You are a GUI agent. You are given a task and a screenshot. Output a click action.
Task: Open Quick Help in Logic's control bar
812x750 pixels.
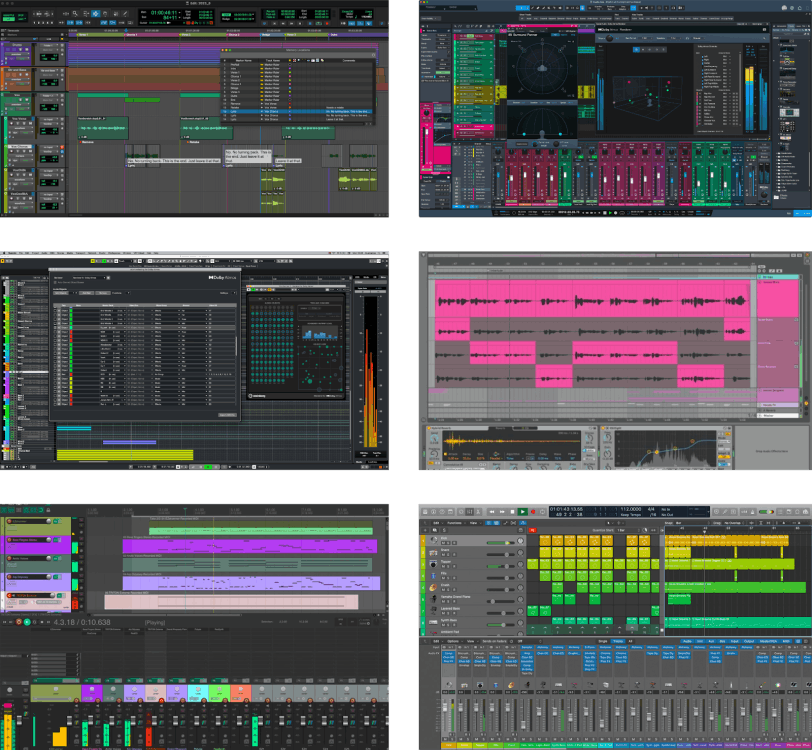442,512
